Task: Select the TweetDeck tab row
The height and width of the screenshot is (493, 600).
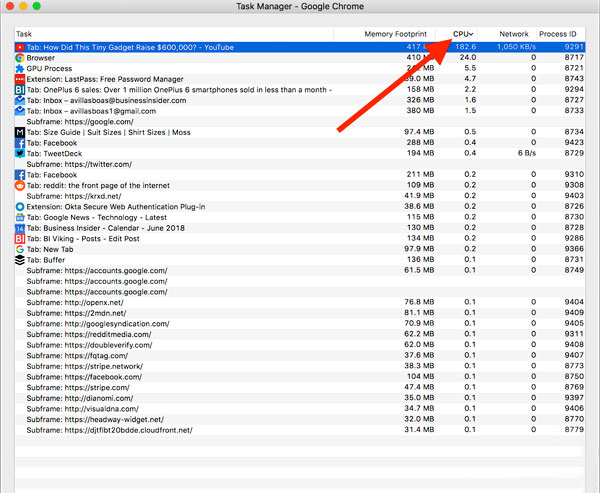Action: pos(300,153)
